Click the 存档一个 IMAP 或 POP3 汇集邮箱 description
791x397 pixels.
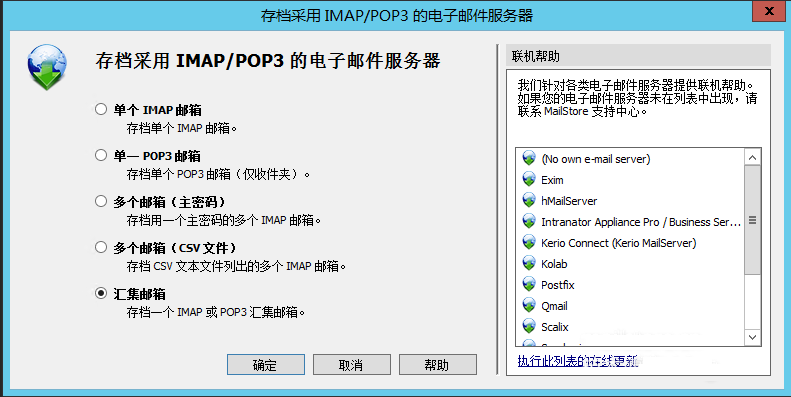coord(216,312)
